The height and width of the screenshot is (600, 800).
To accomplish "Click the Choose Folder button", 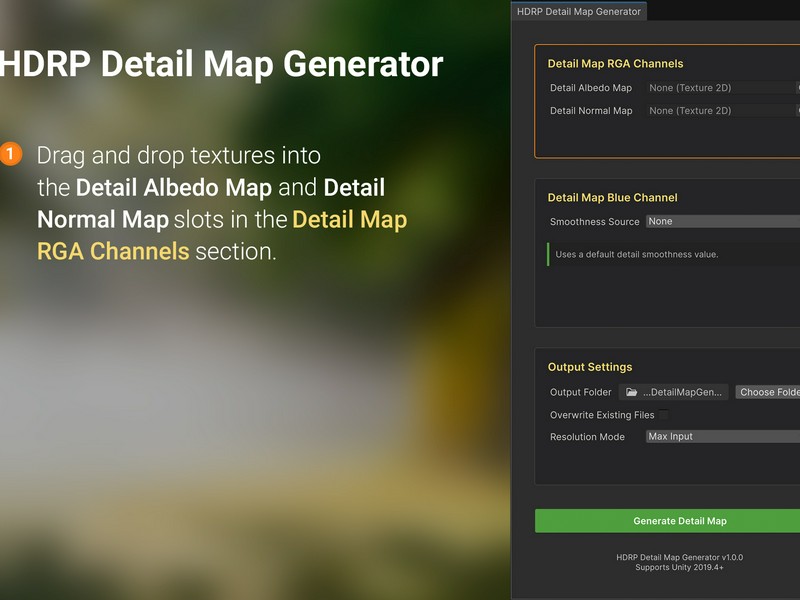I will pos(767,392).
